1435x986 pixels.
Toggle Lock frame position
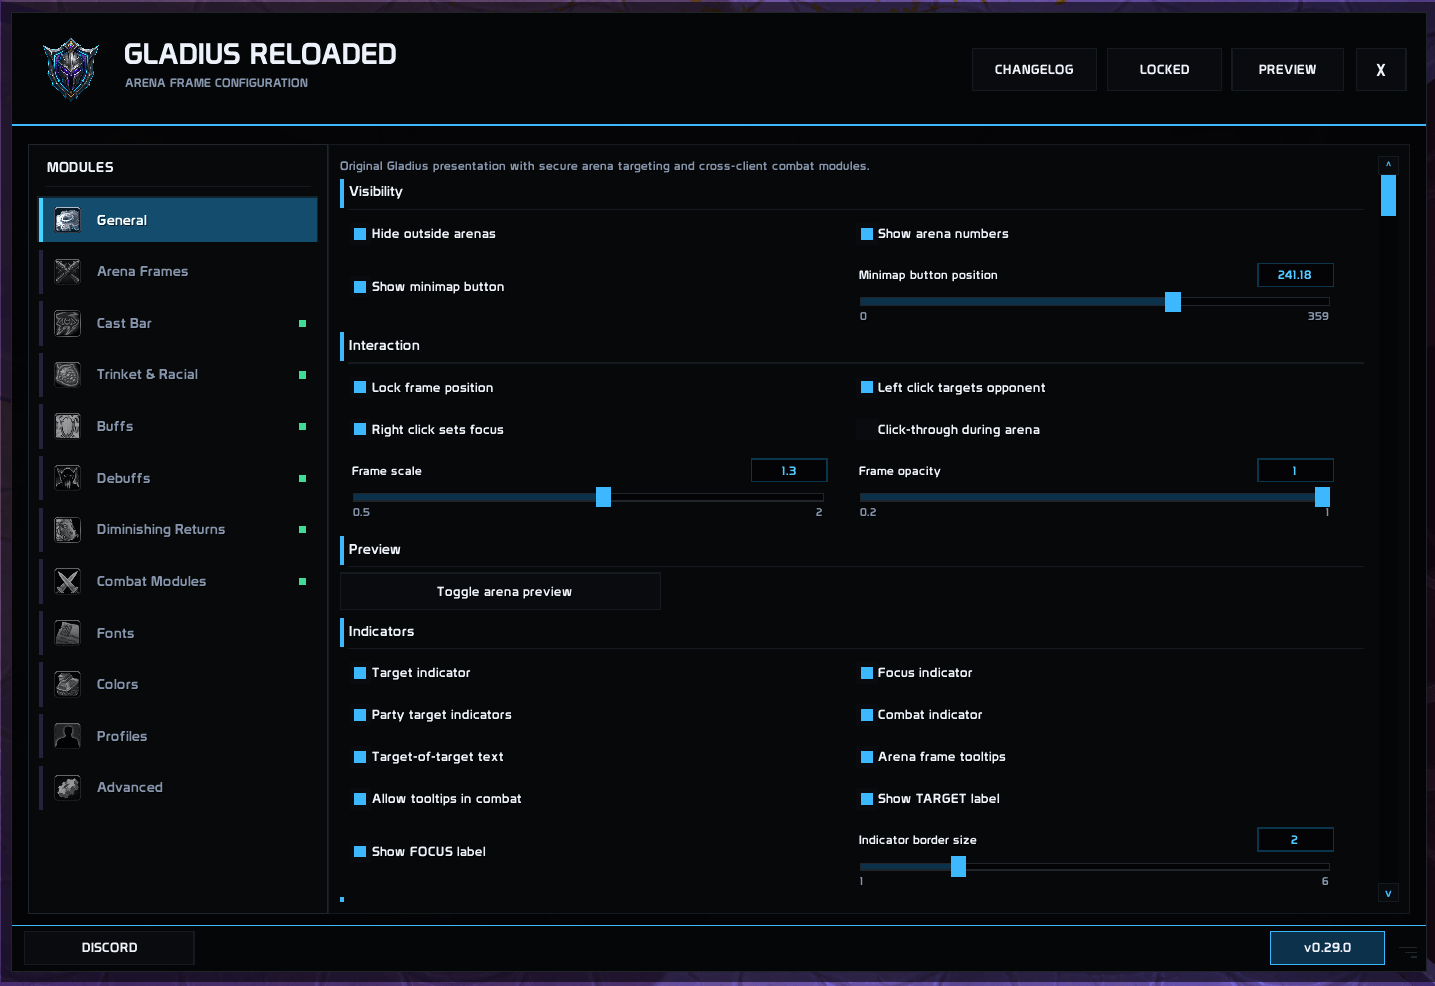(360, 388)
